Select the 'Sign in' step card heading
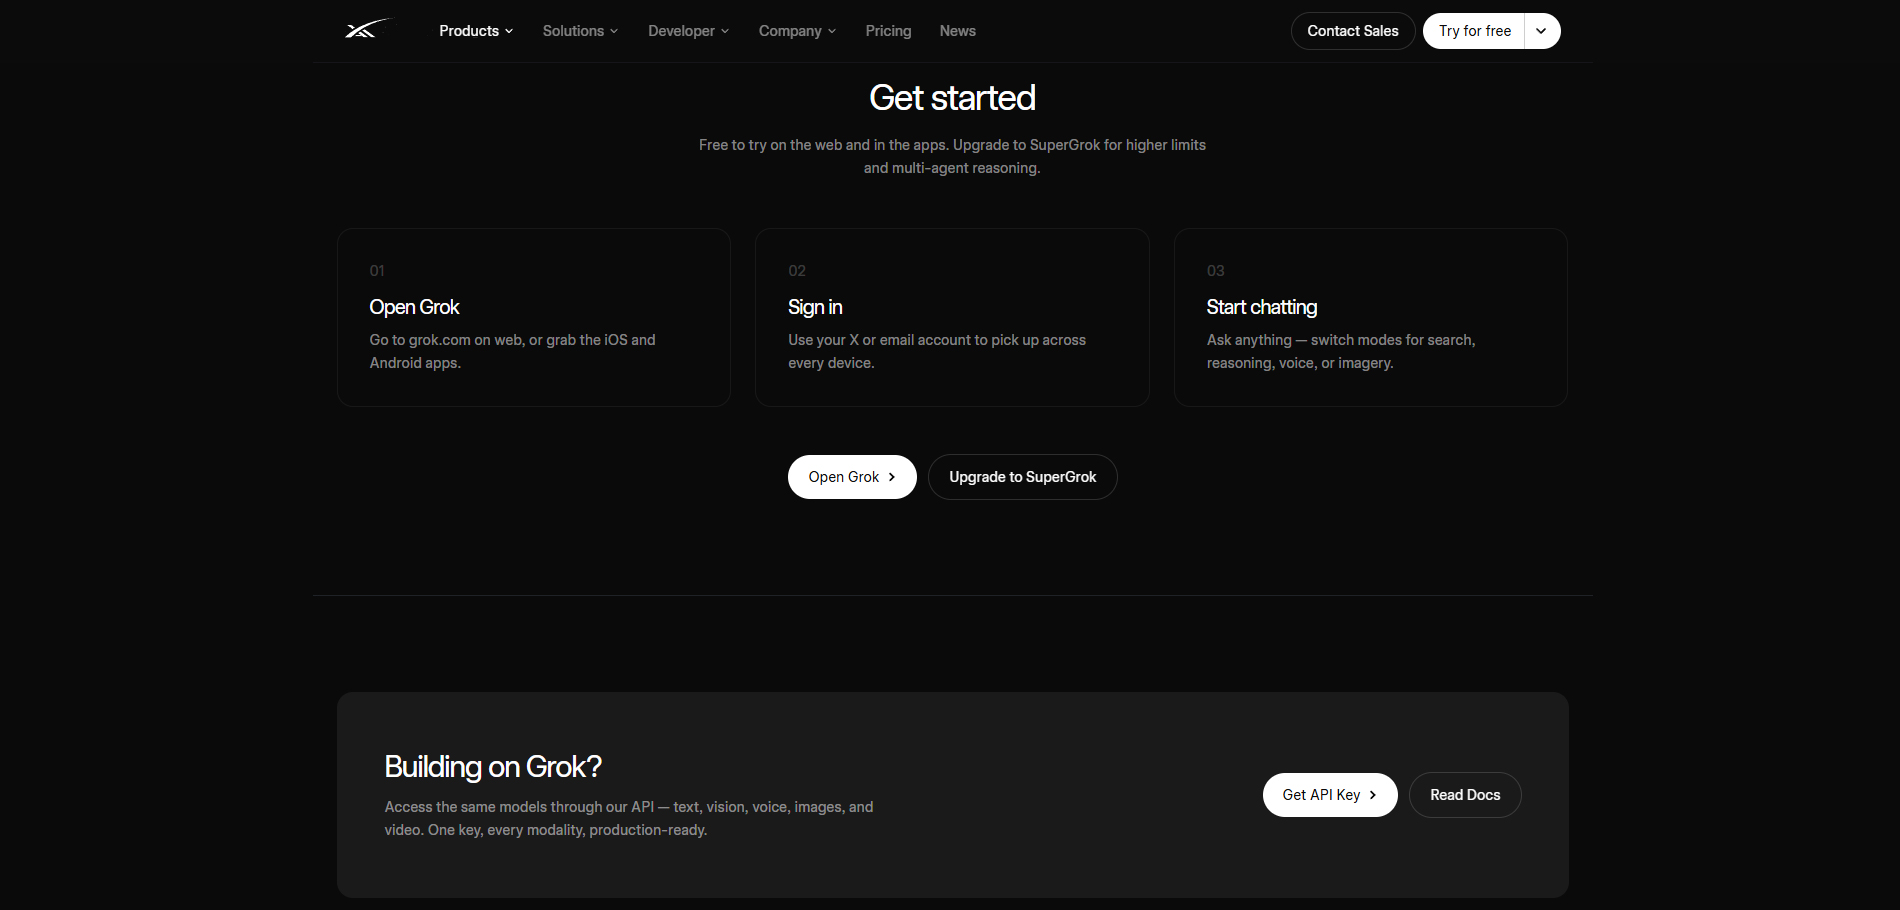 click(x=815, y=307)
